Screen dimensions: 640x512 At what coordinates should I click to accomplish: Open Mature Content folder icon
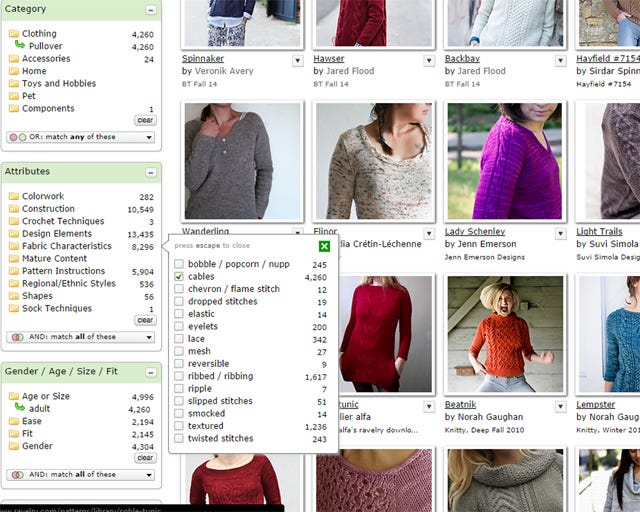click(14, 258)
